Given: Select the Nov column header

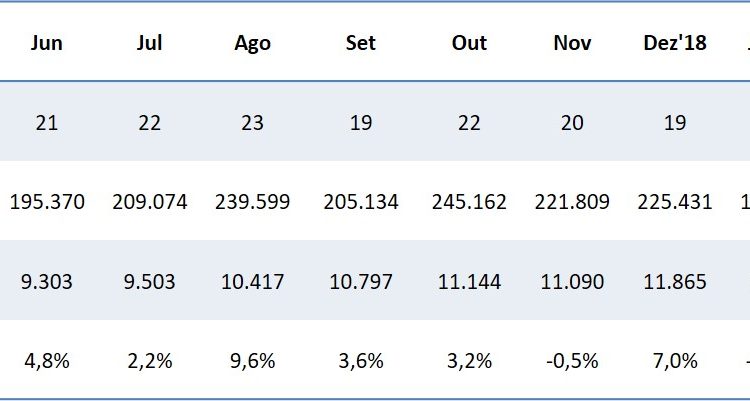Looking at the screenshot, I should click(x=572, y=43).
